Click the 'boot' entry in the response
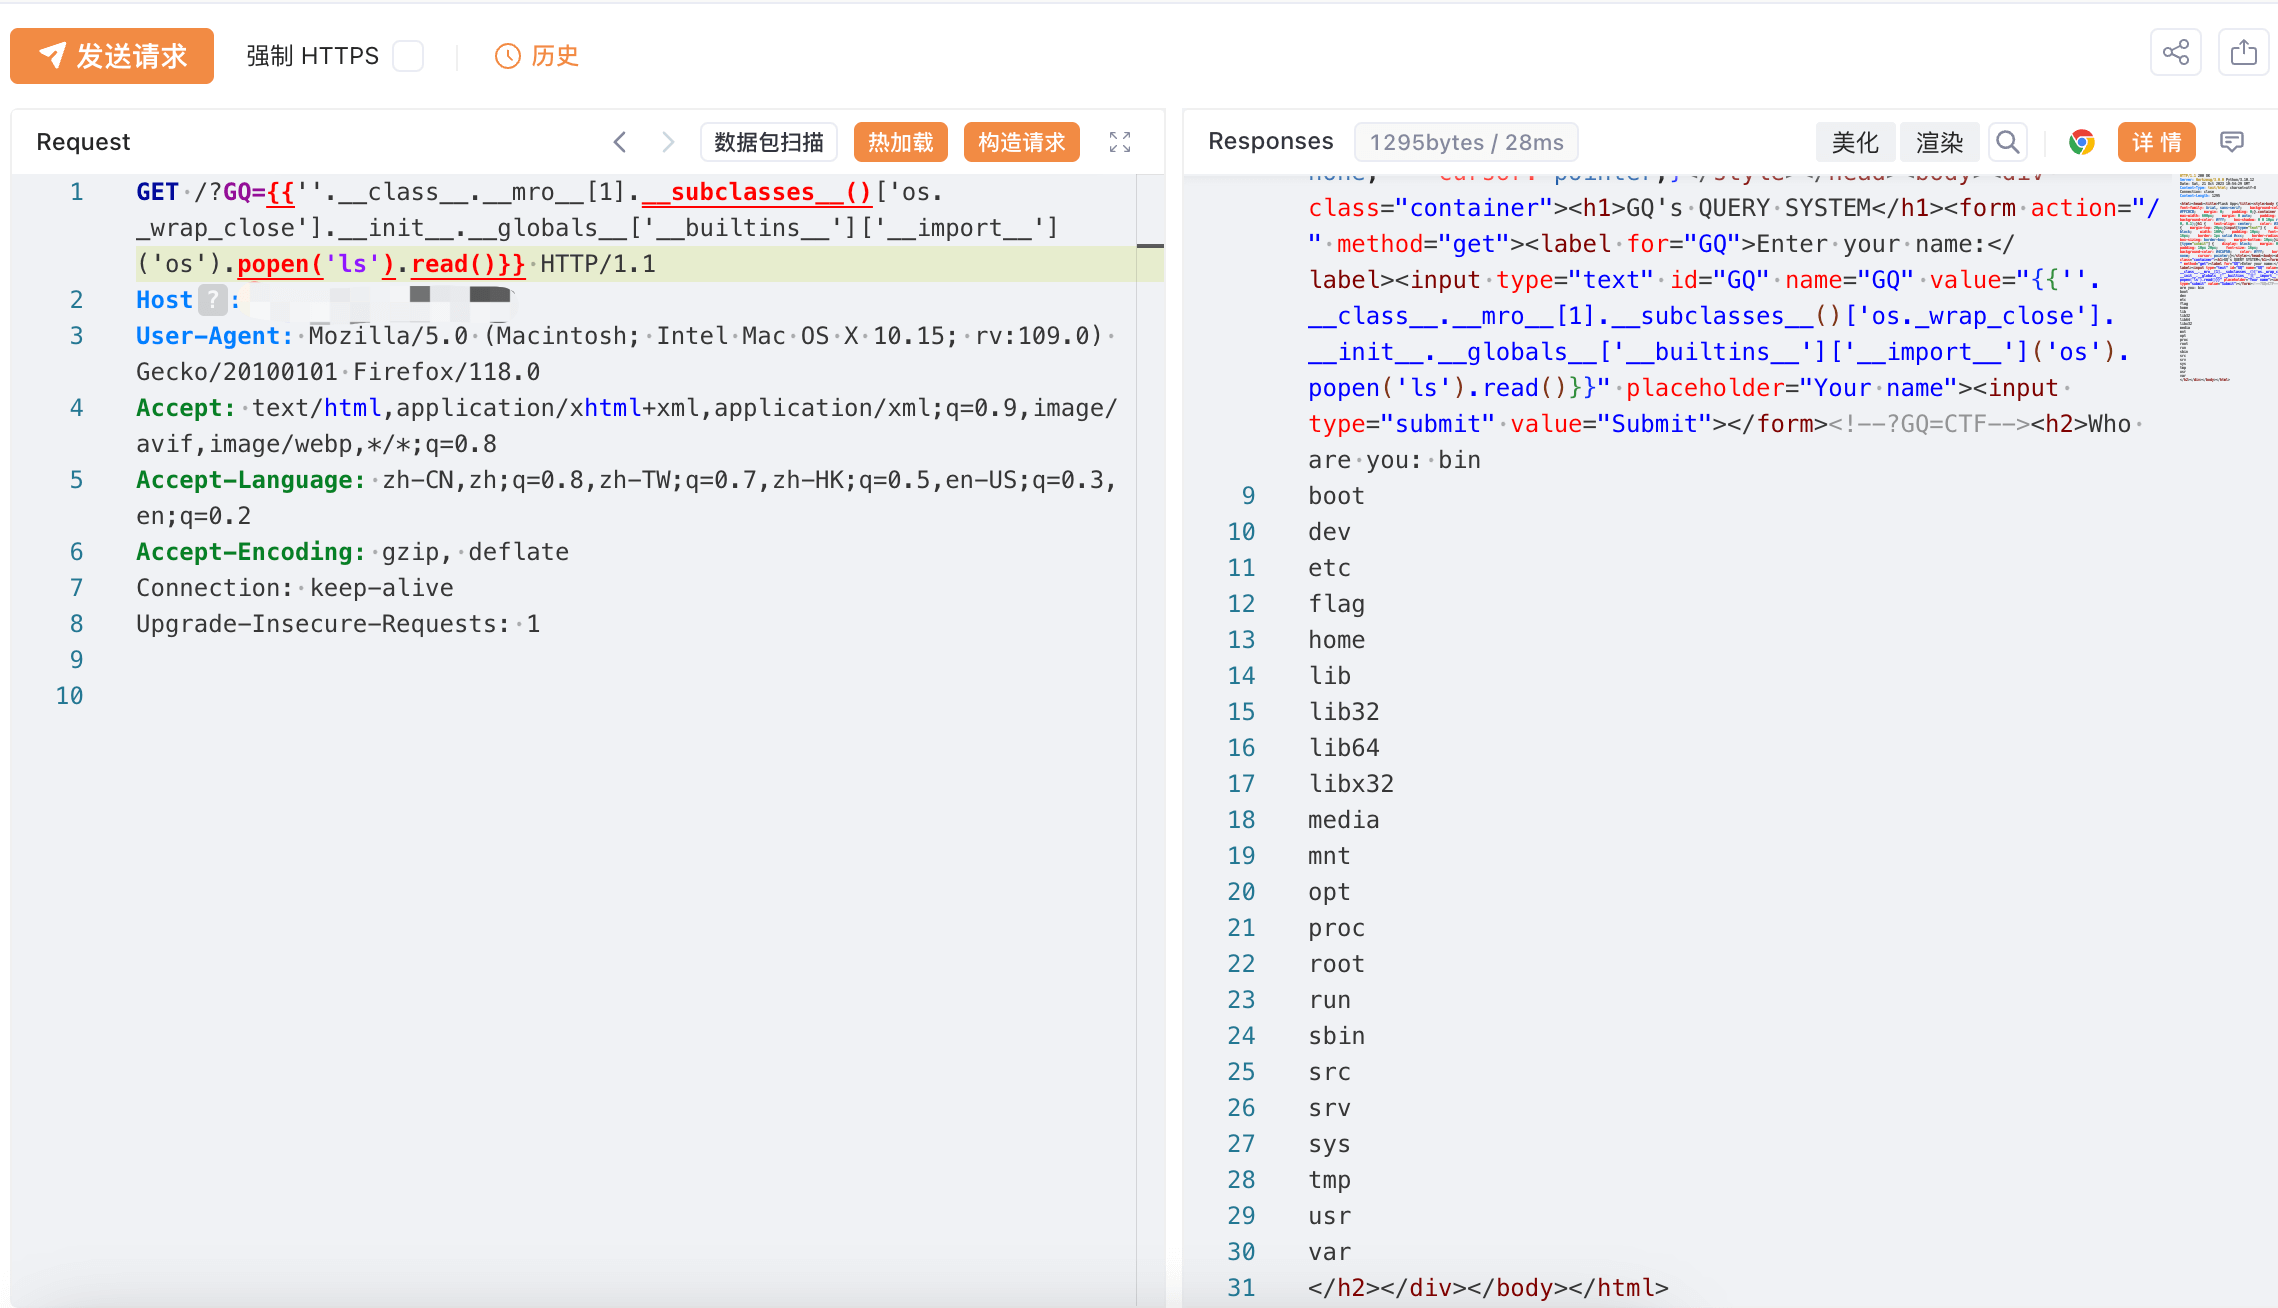 (1337, 496)
